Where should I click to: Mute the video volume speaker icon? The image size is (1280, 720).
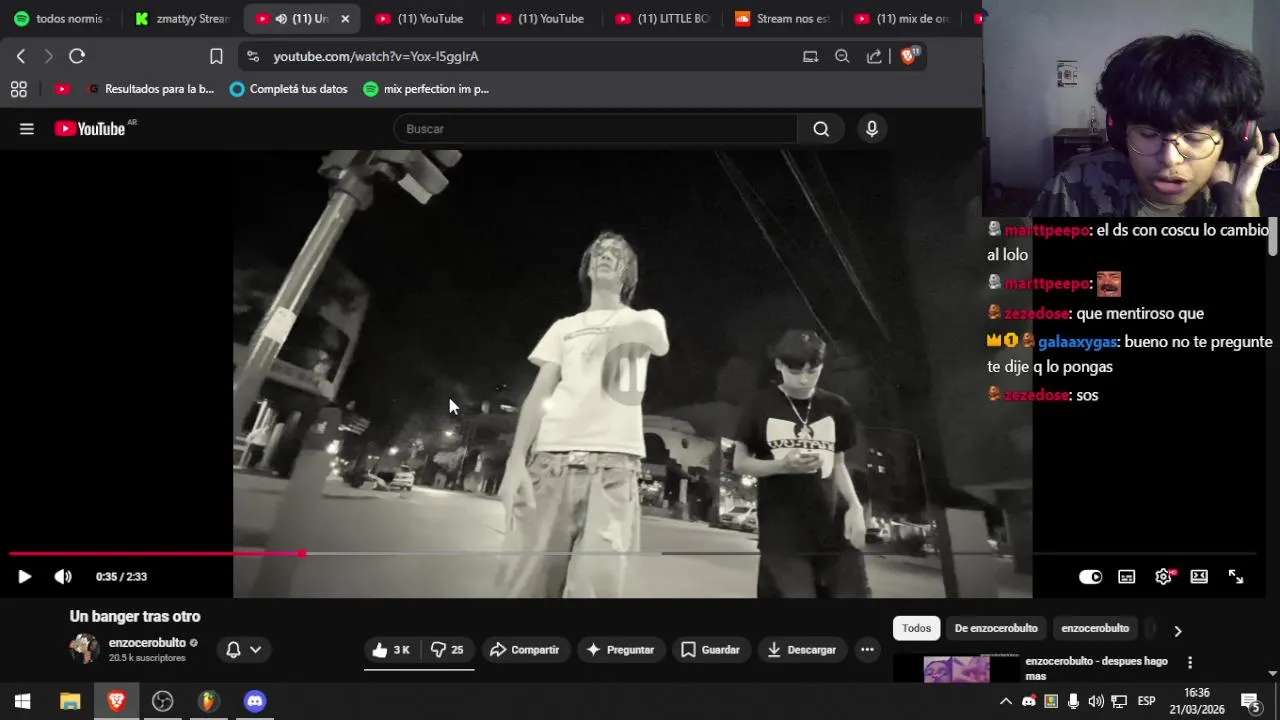click(x=63, y=577)
